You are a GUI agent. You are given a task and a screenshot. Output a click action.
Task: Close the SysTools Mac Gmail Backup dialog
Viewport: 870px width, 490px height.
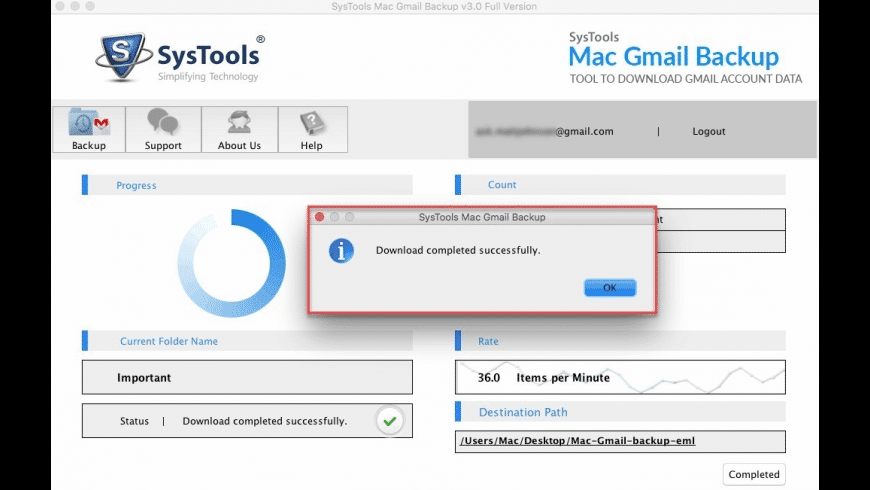[x=320, y=217]
